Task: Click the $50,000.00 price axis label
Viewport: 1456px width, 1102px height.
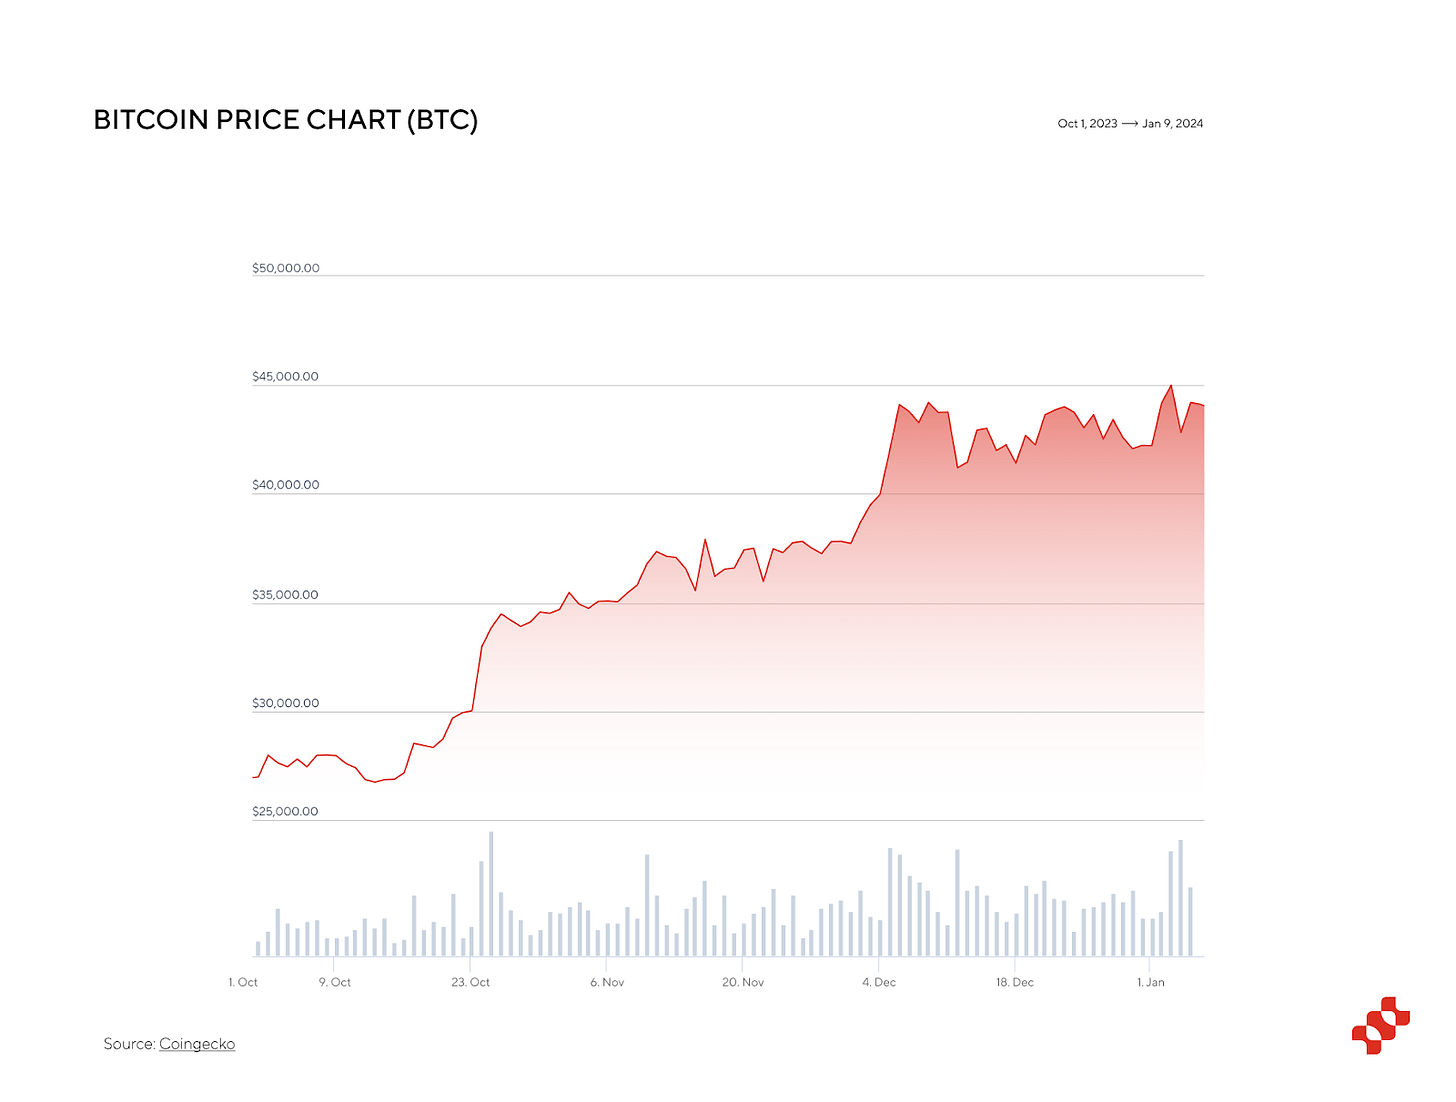Action: [x=286, y=268]
